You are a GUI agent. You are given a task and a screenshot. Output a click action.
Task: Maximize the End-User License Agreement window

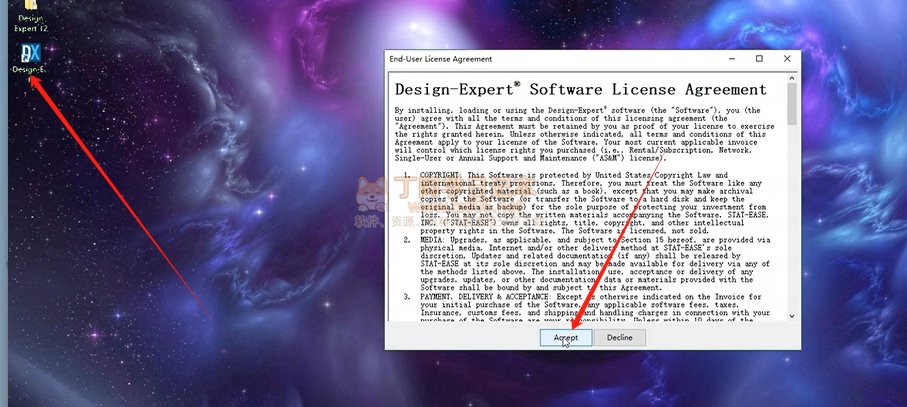point(759,58)
